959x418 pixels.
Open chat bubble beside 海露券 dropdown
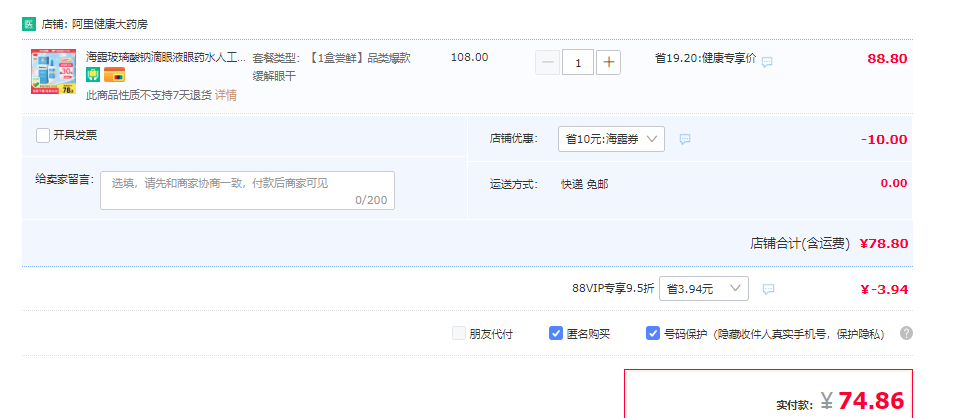[x=685, y=139]
